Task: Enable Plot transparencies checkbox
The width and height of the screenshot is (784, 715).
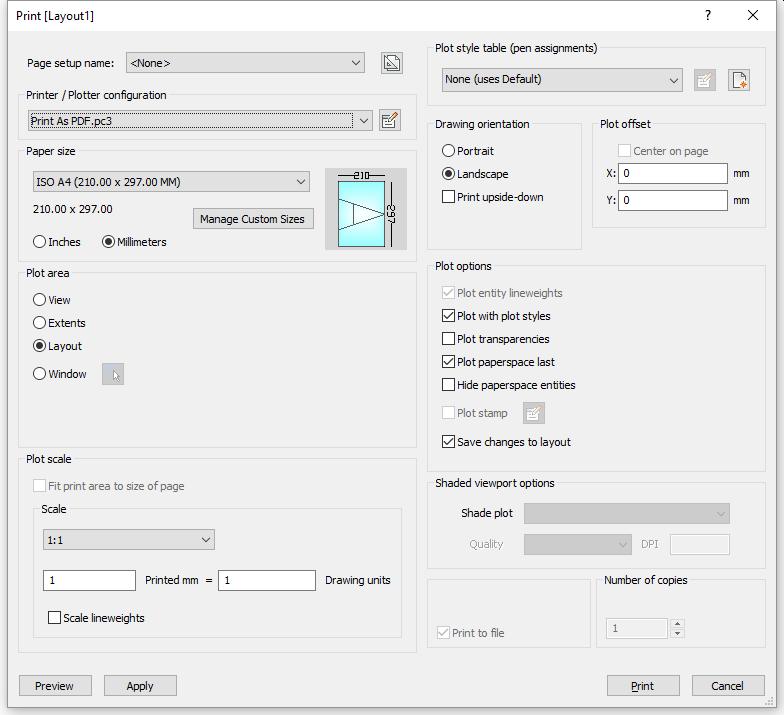Action: (449, 339)
